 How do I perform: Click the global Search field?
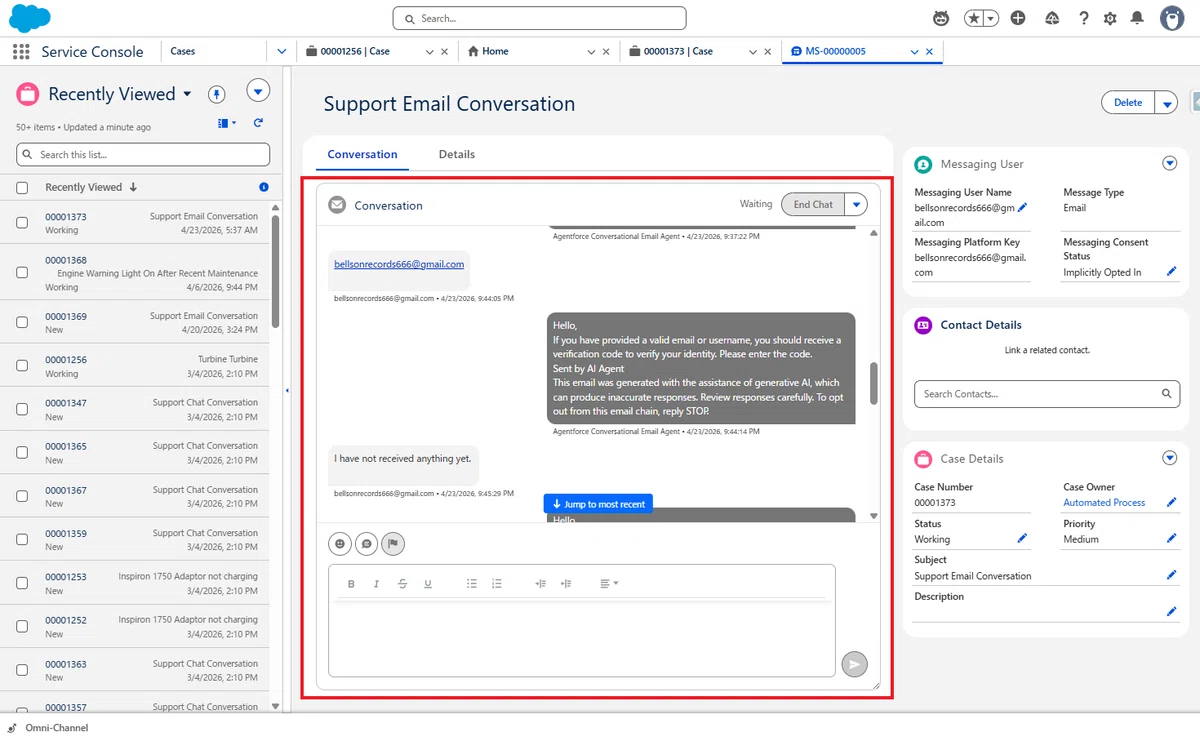point(540,18)
